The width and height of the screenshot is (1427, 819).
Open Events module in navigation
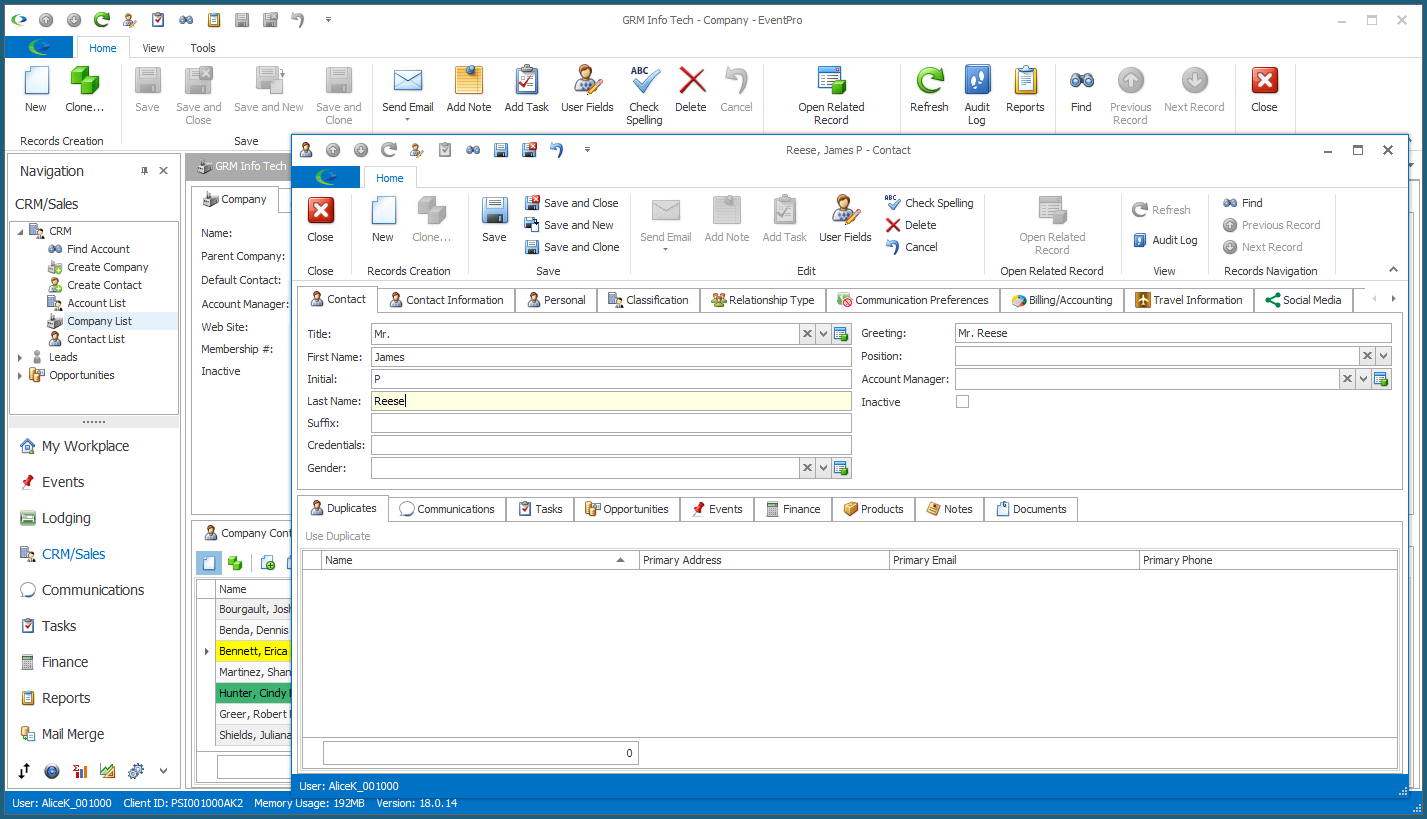[x=63, y=482]
